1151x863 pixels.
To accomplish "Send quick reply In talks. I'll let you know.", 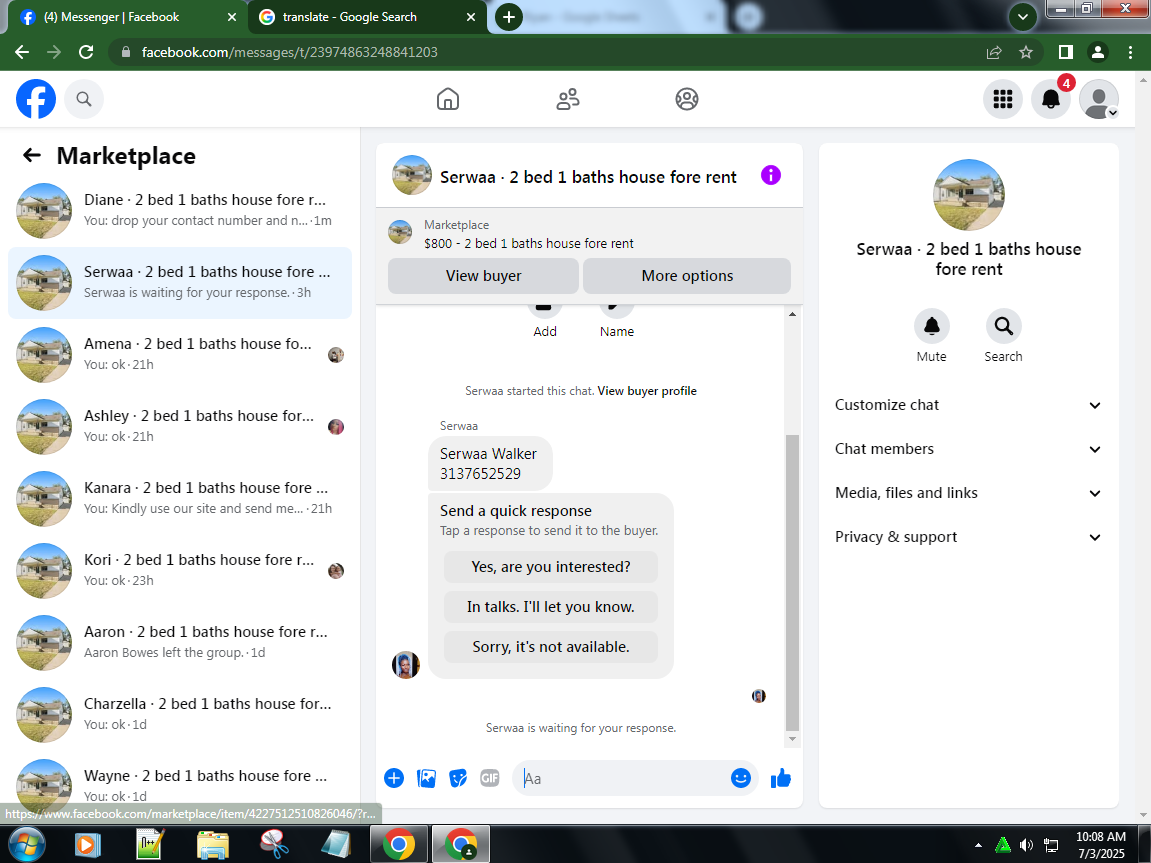I will click(x=551, y=607).
